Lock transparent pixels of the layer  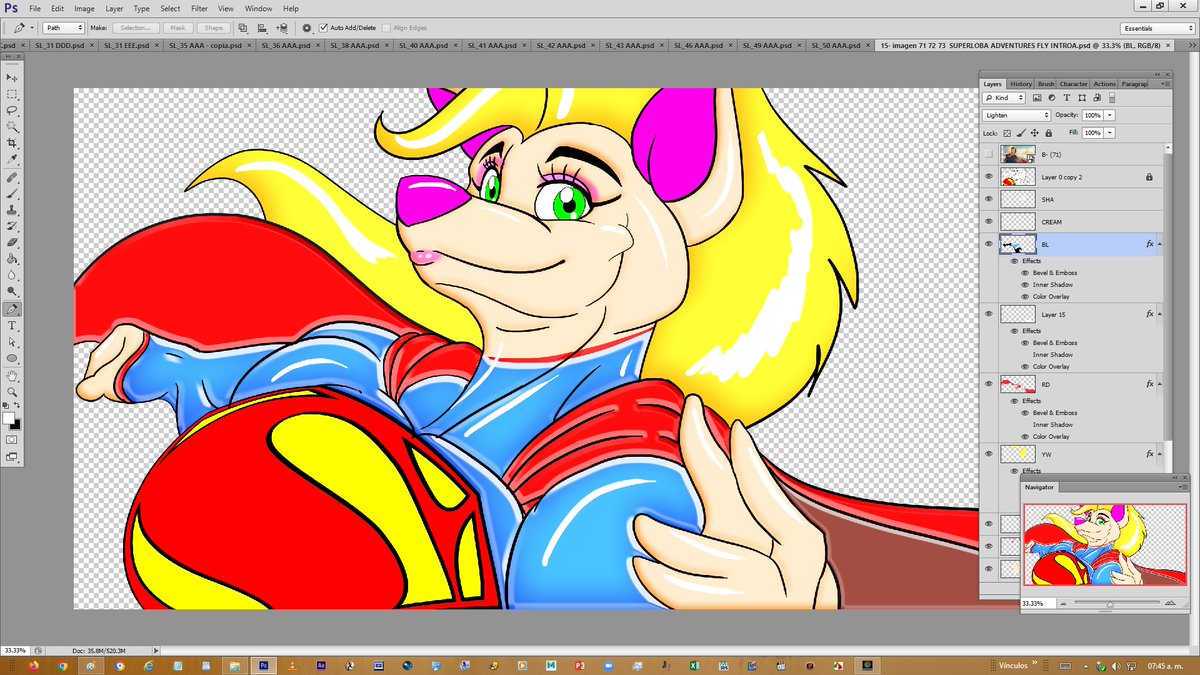1006,132
